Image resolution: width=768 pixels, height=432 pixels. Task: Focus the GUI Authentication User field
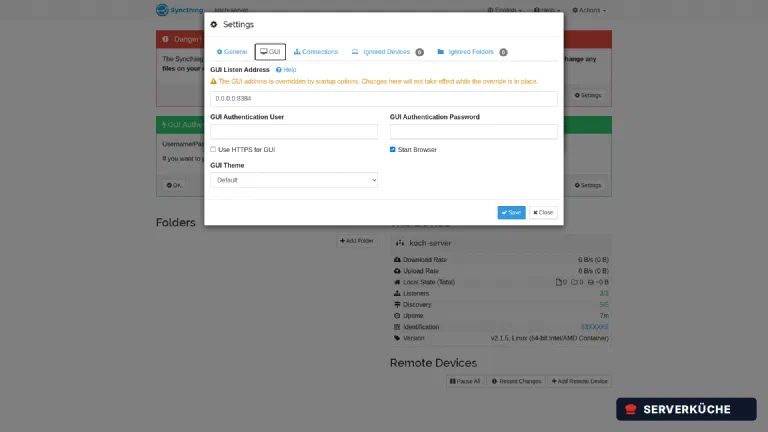[x=294, y=132]
